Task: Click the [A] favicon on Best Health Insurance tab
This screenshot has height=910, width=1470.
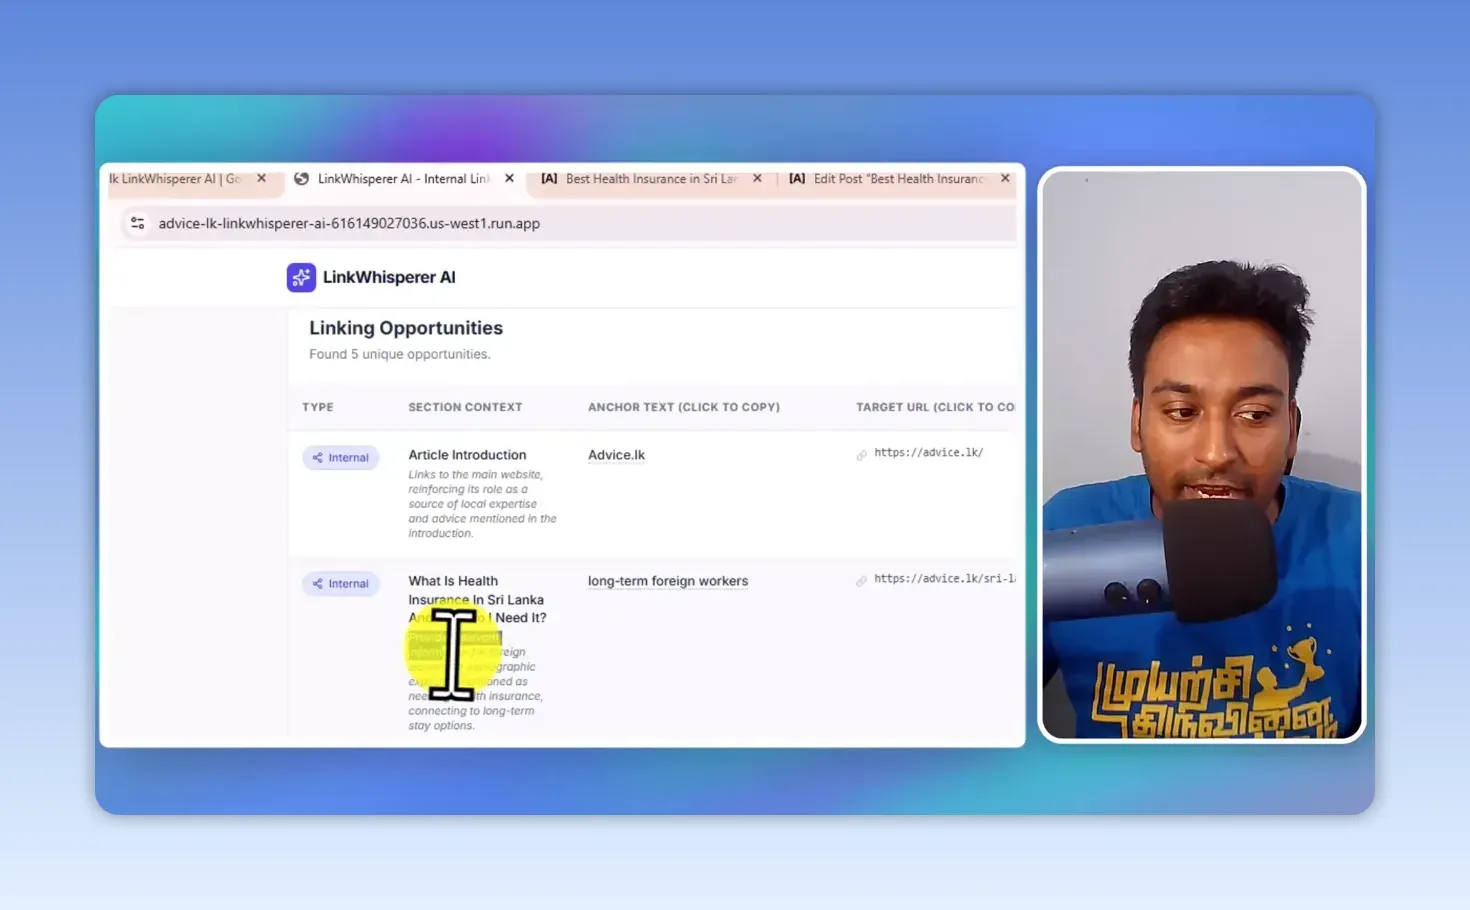Action: 549,179
